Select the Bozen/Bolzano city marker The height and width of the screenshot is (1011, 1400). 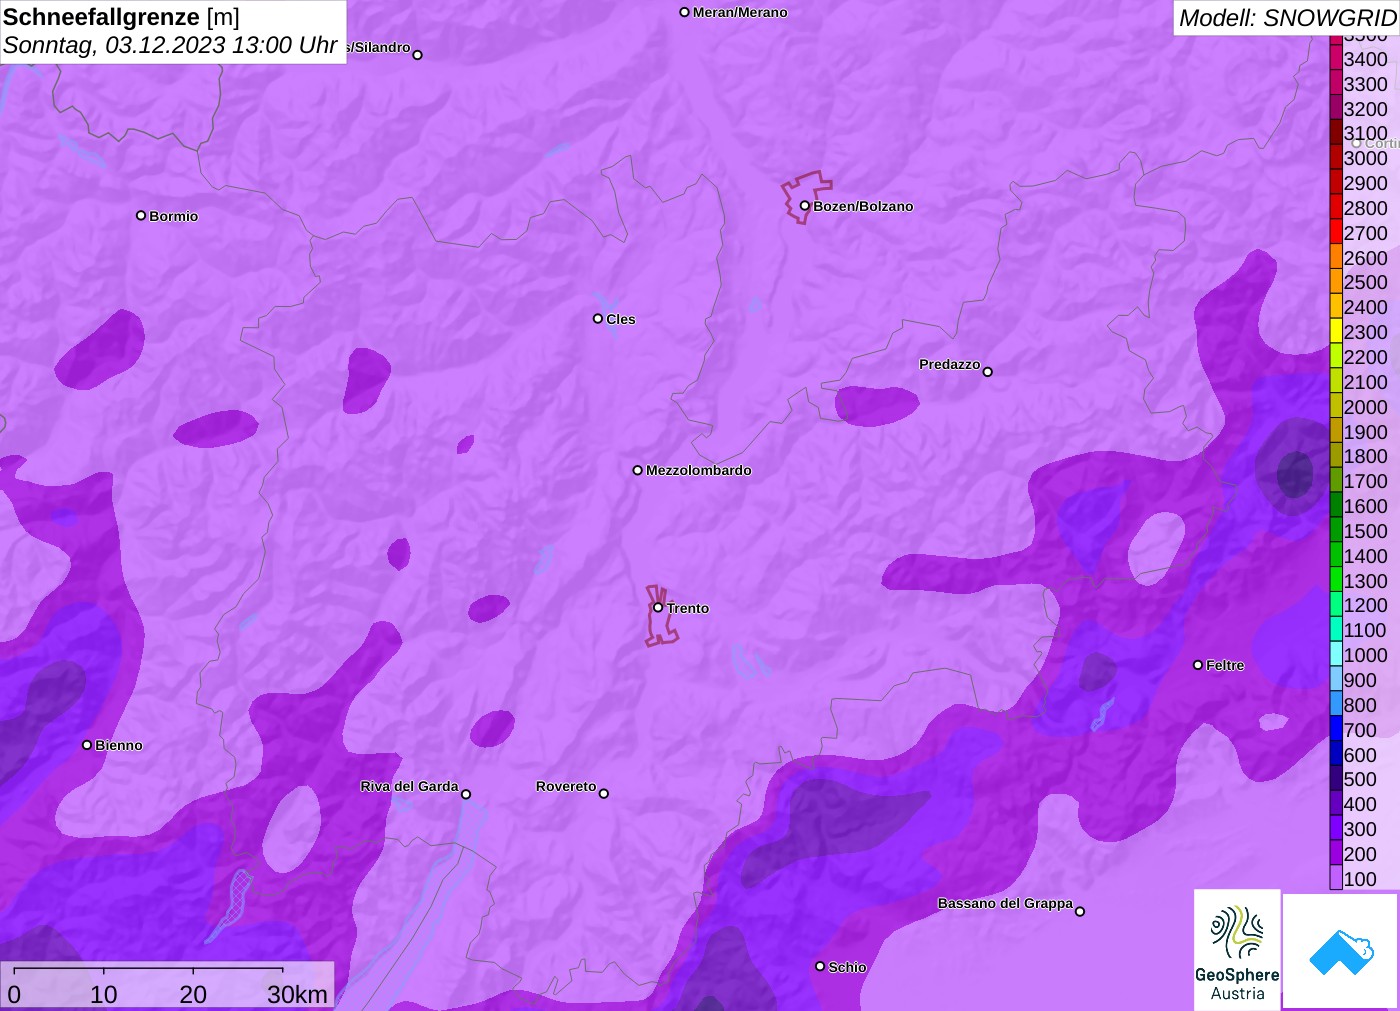[804, 206]
